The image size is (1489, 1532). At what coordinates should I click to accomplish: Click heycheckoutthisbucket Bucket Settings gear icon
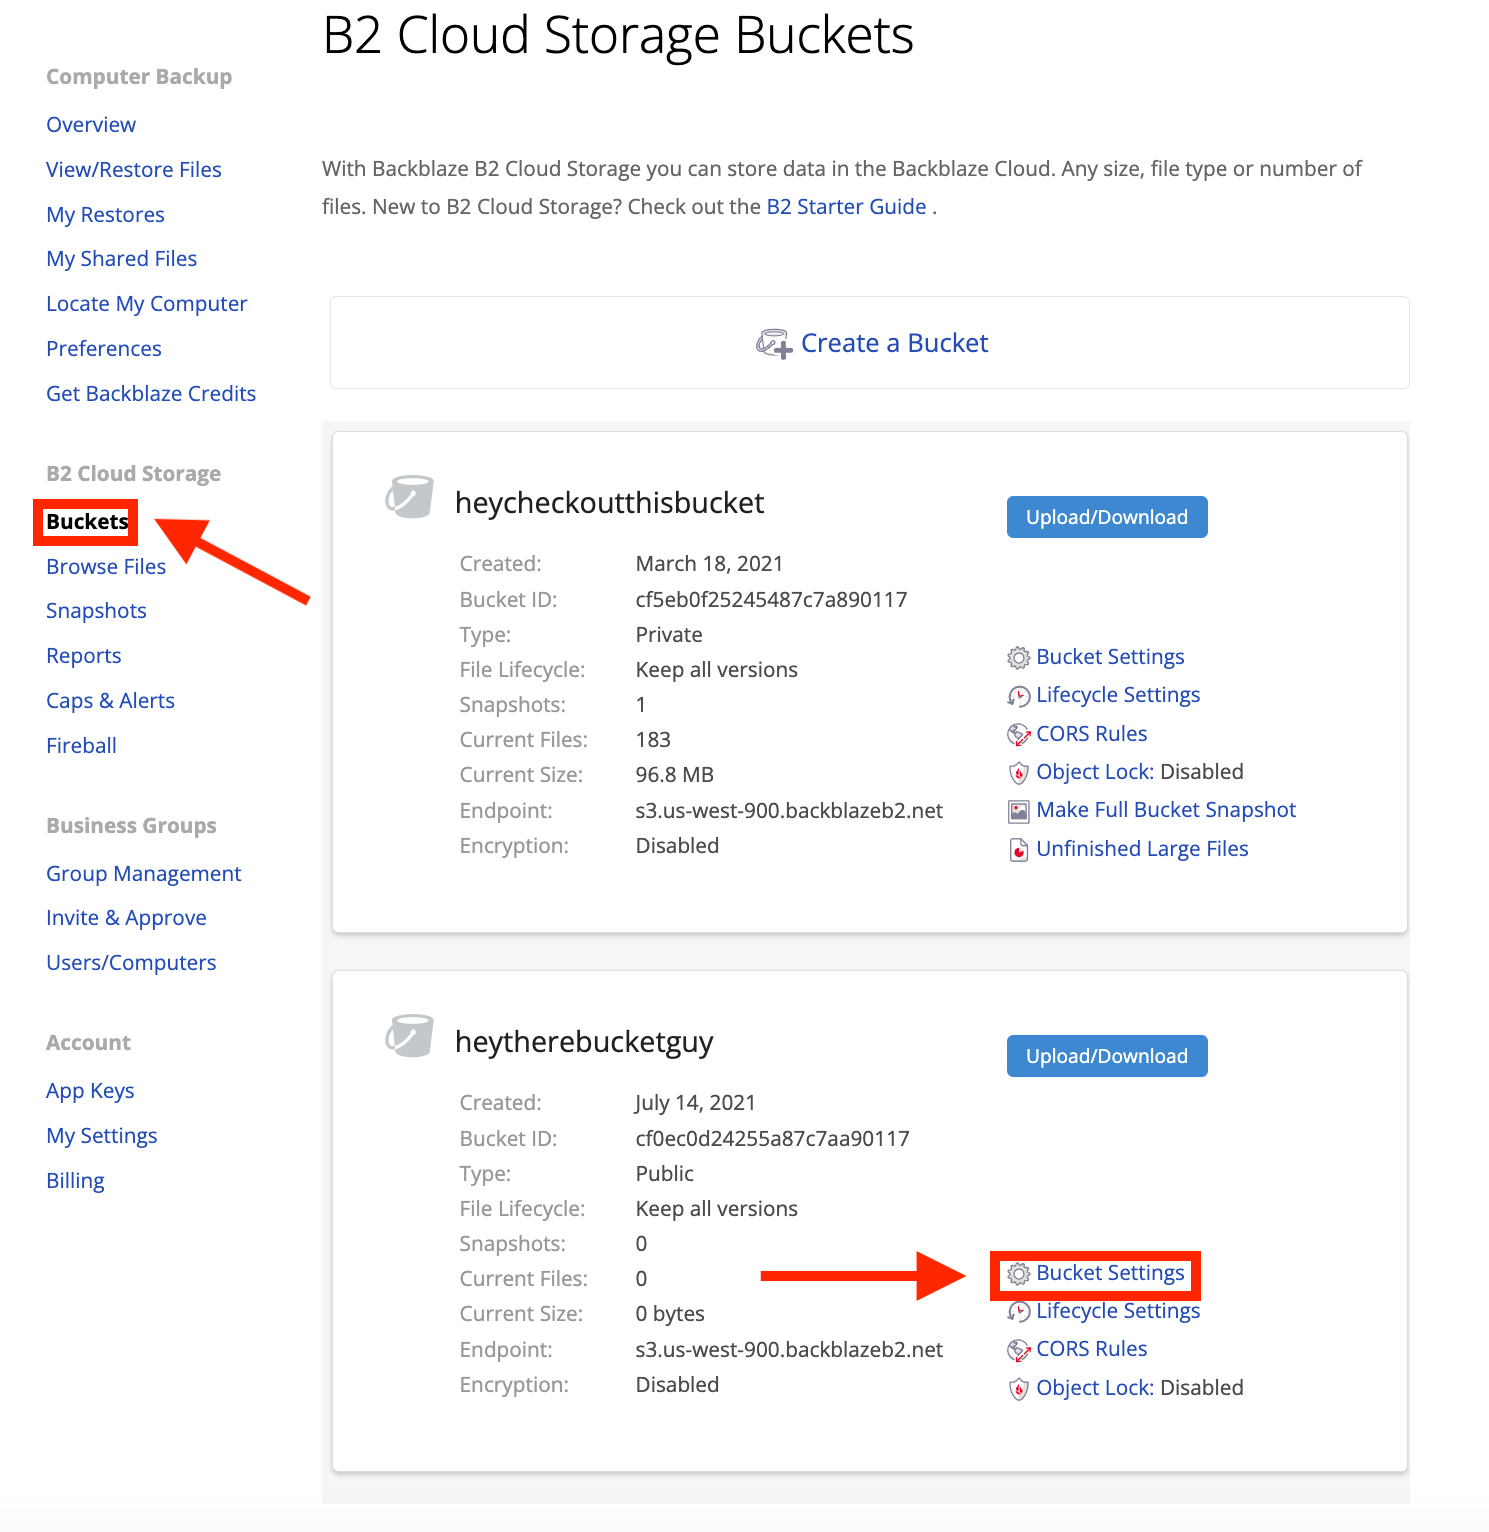tap(1018, 658)
